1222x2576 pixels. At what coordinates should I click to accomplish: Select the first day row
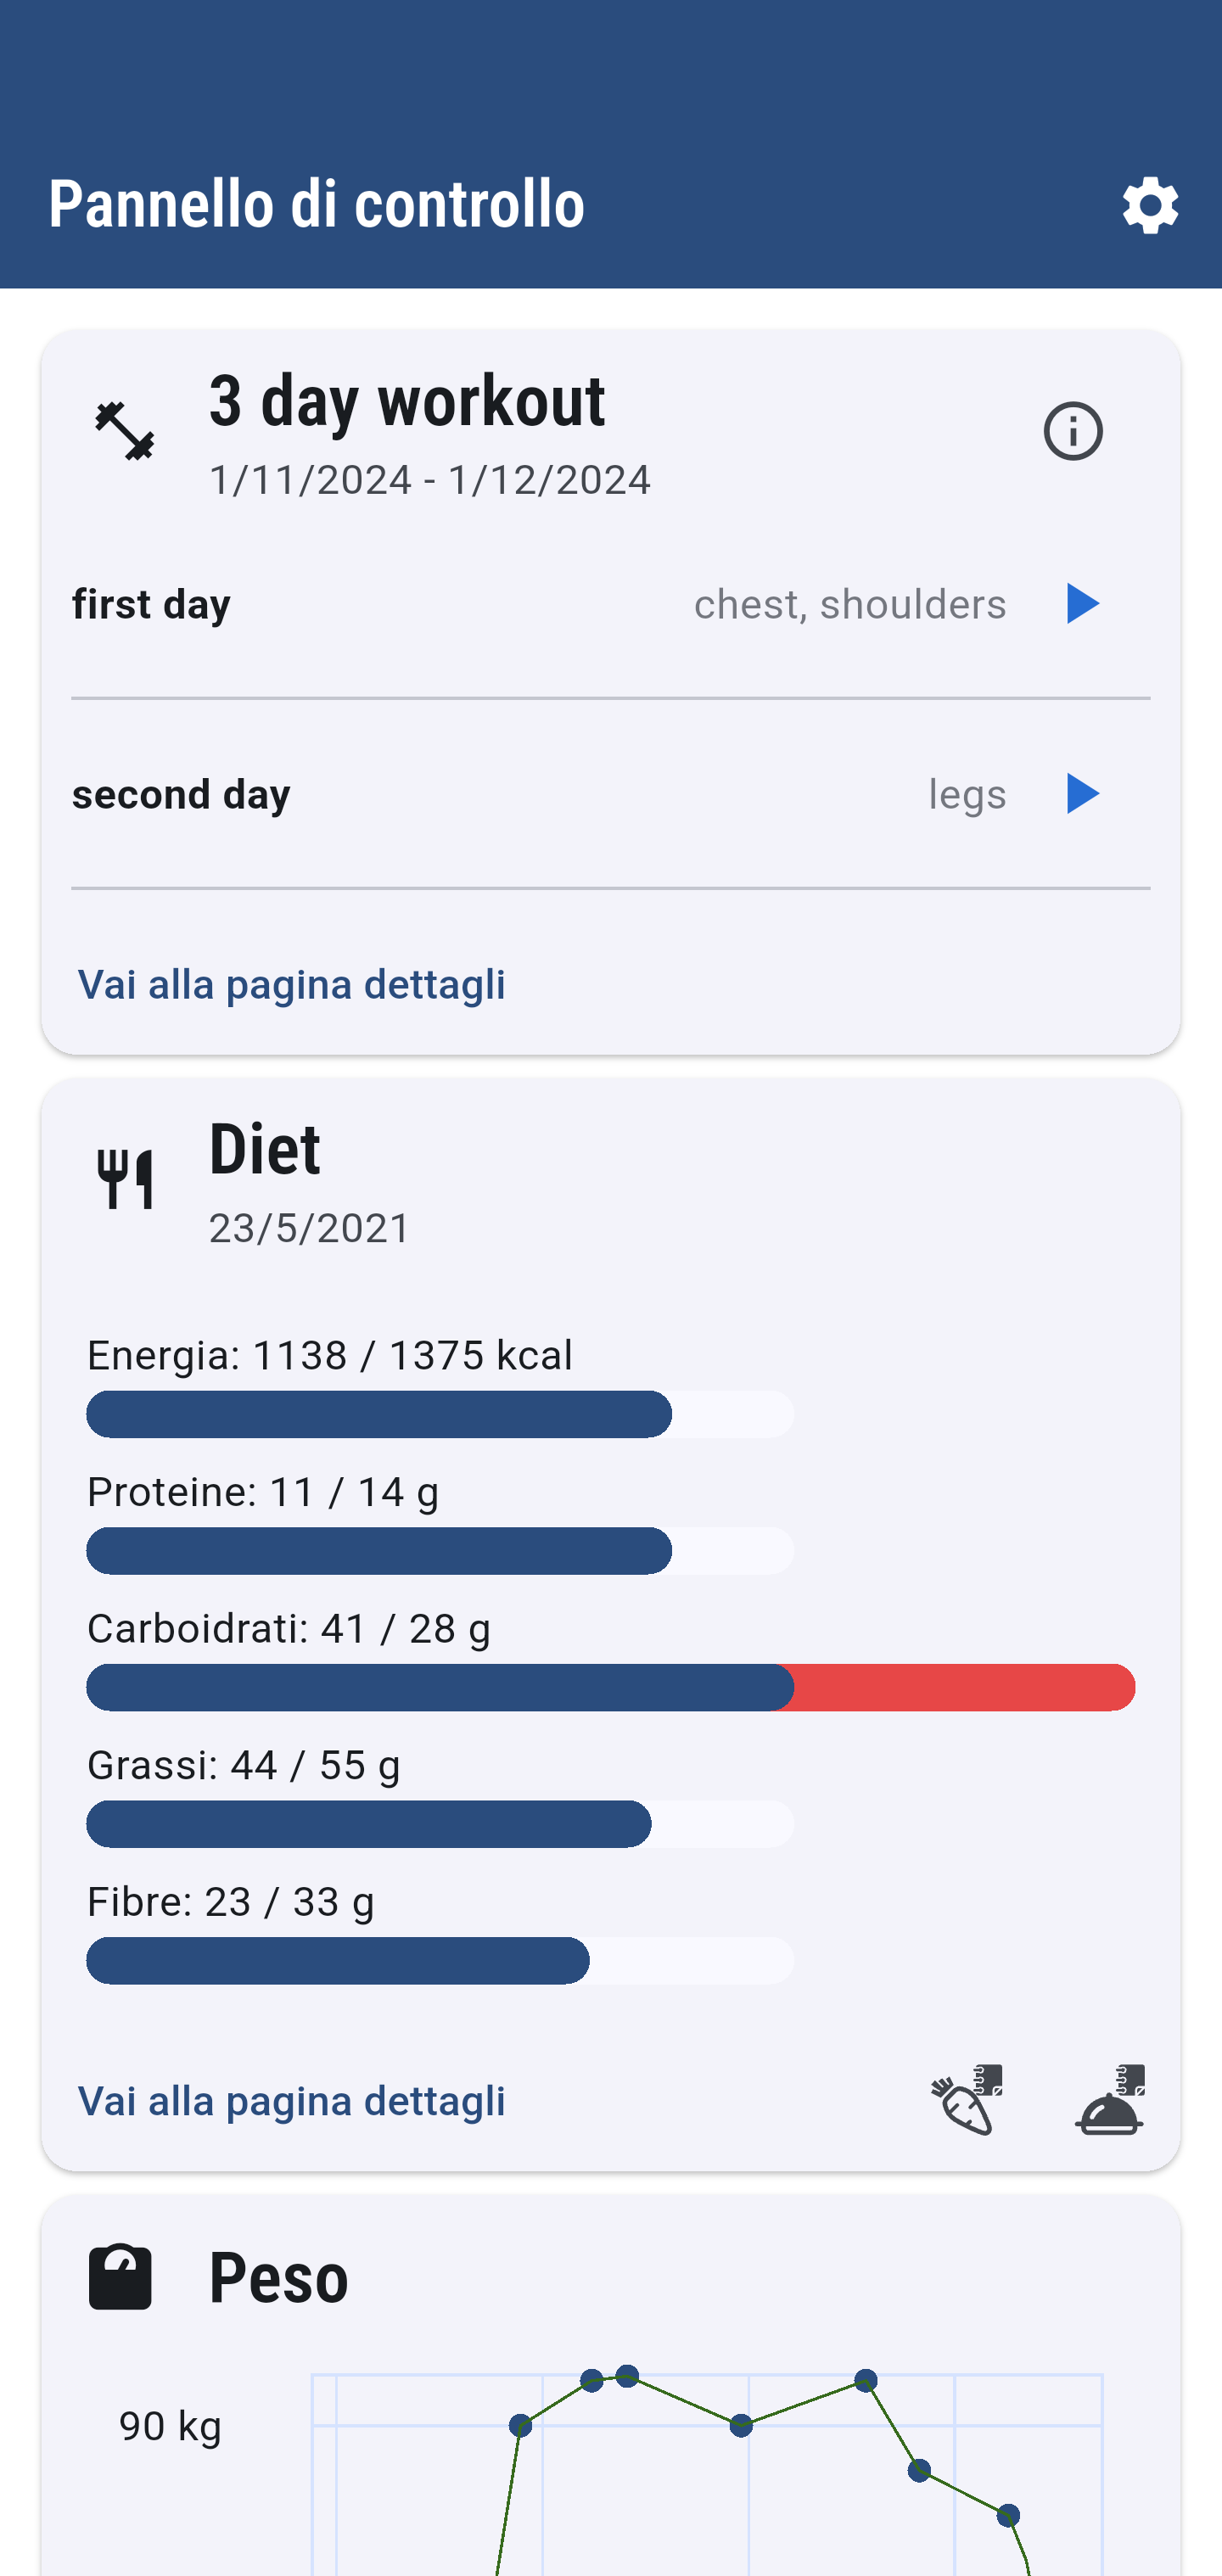[x=400, y=604]
